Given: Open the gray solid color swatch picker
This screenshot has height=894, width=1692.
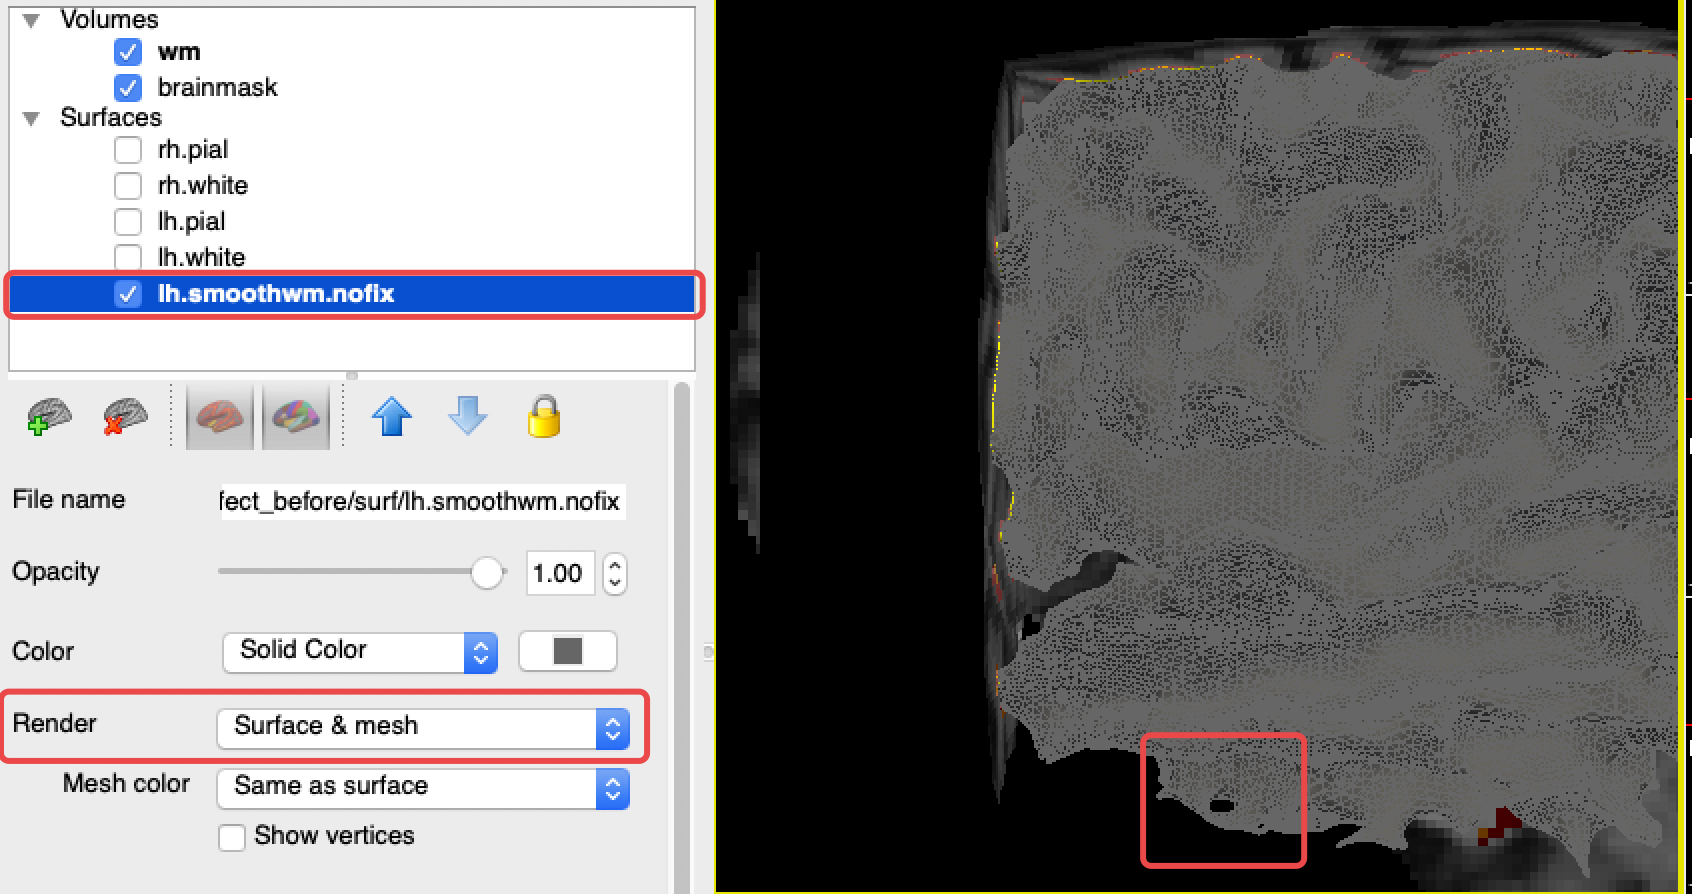Looking at the screenshot, I should [x=568, y=652].
